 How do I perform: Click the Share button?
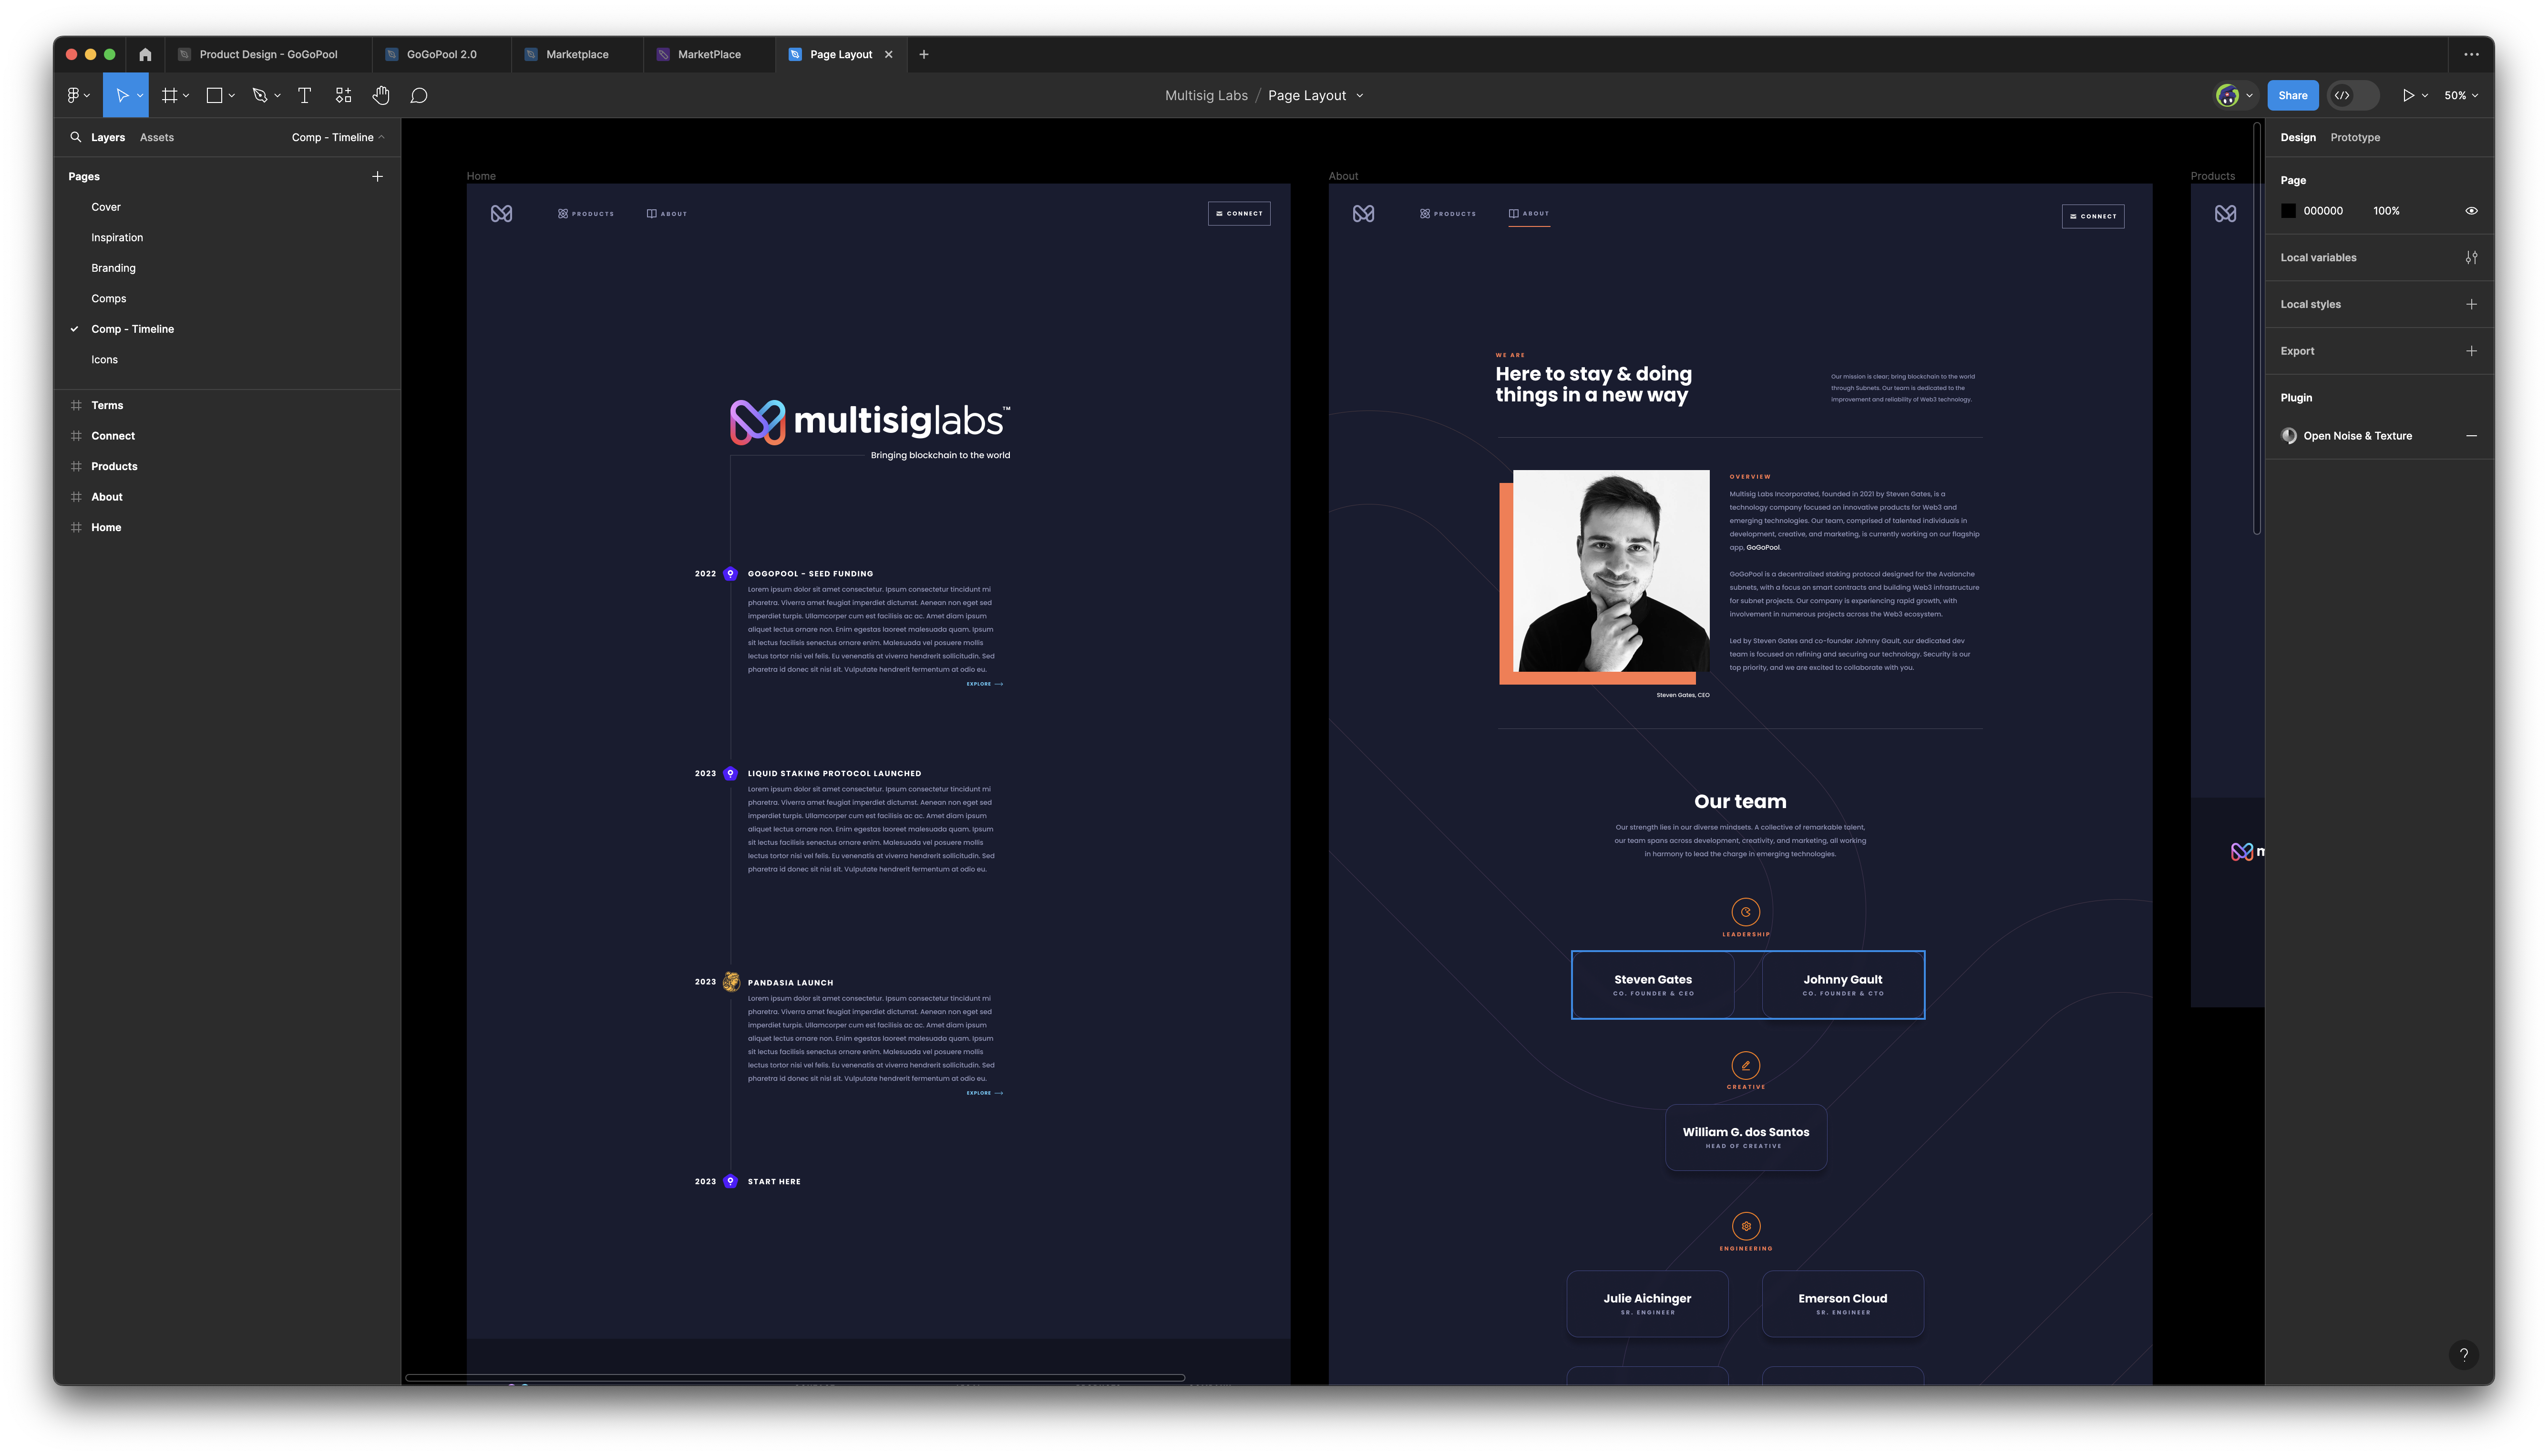(2292, 95)
